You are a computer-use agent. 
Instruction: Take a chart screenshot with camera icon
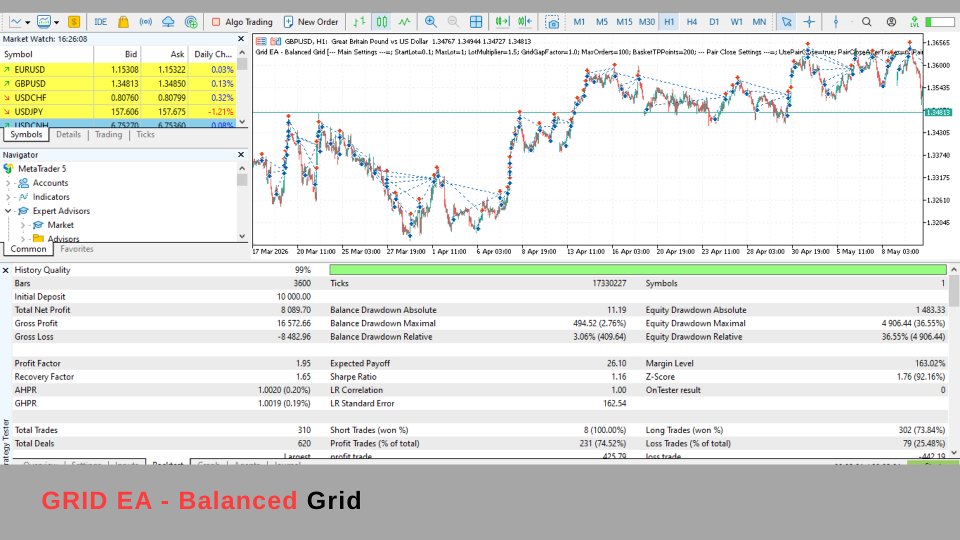[x=552, y=23]
